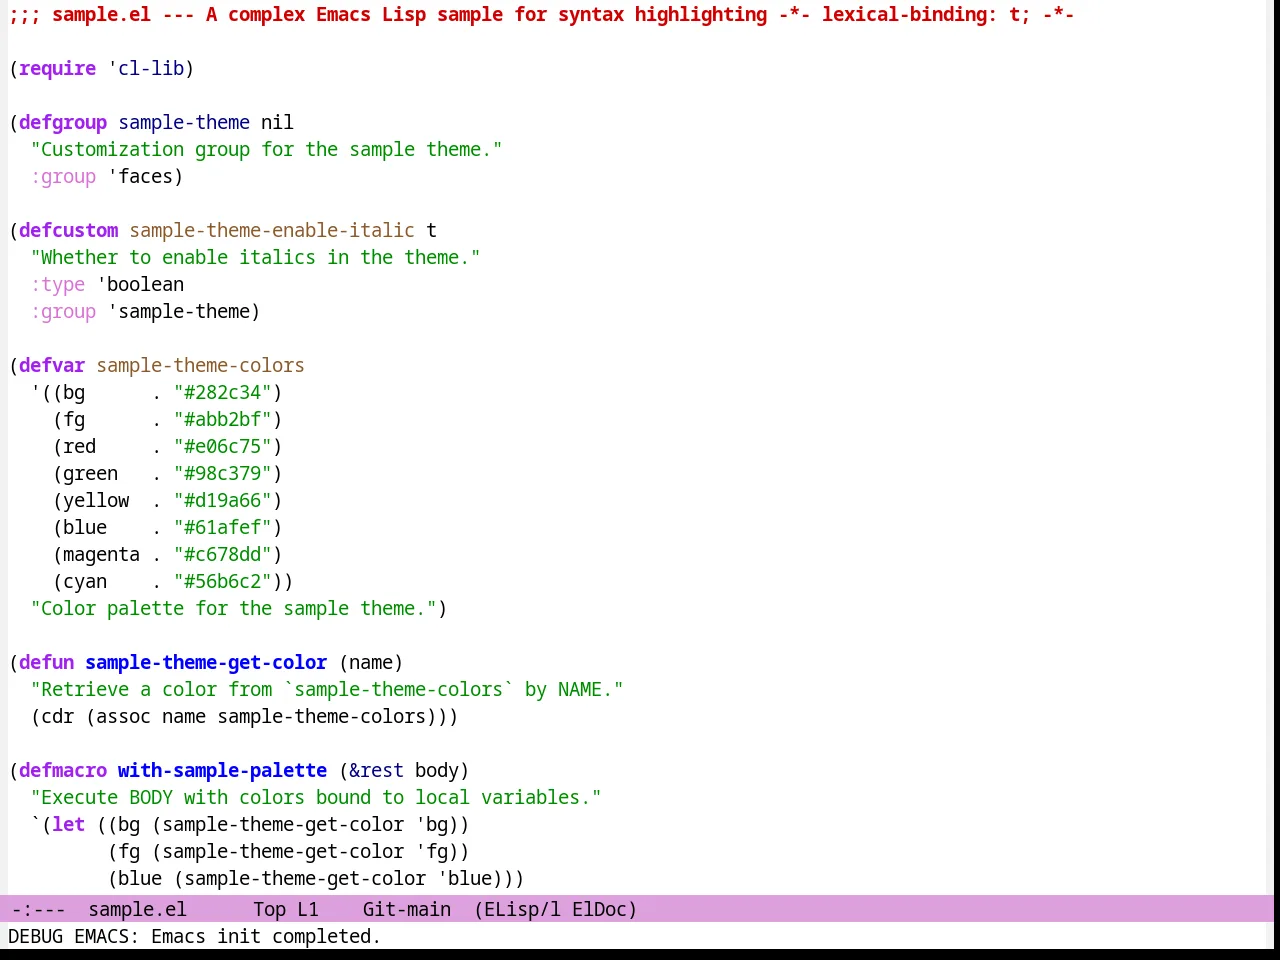Click the 'fg symbol in let binding
The width and height of the screenshot is (1280, 960).
[431, 851]
